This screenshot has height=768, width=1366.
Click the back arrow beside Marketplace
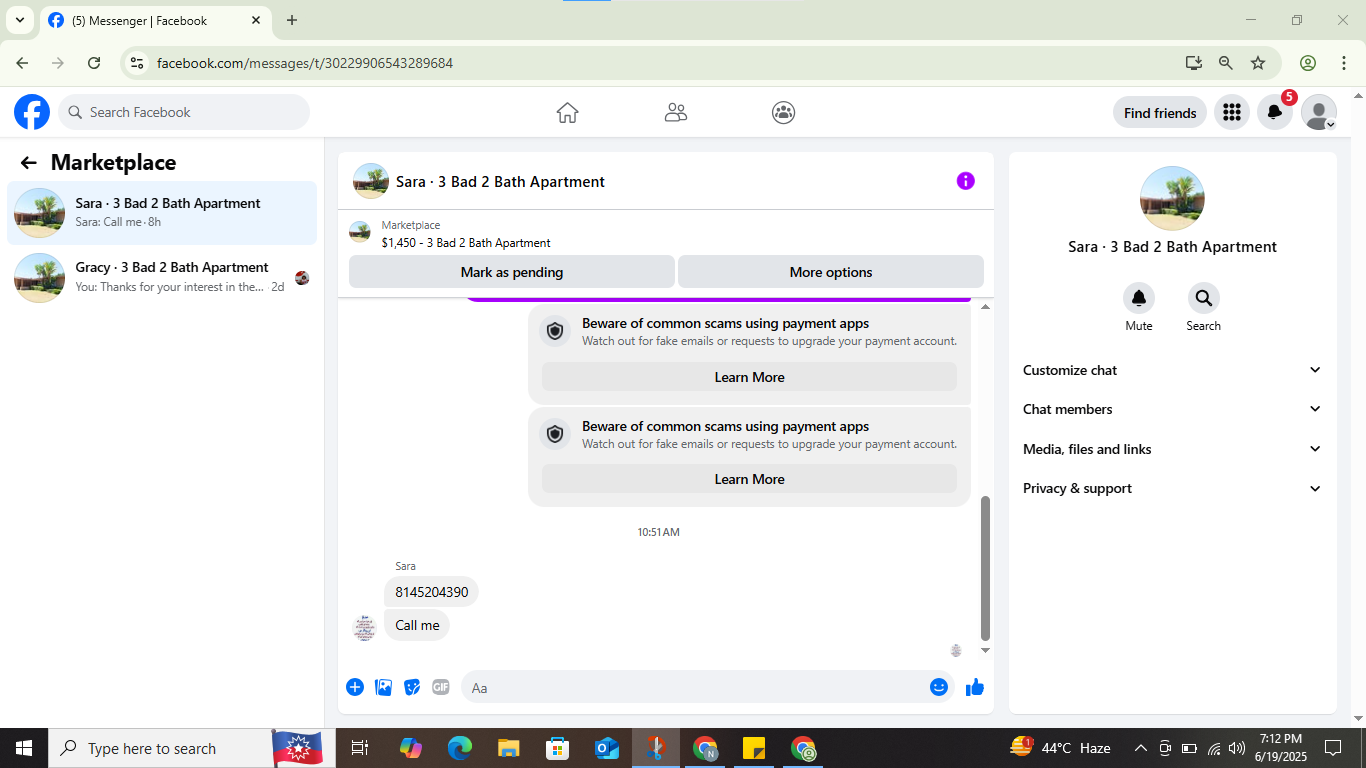[x=28, y=163]
